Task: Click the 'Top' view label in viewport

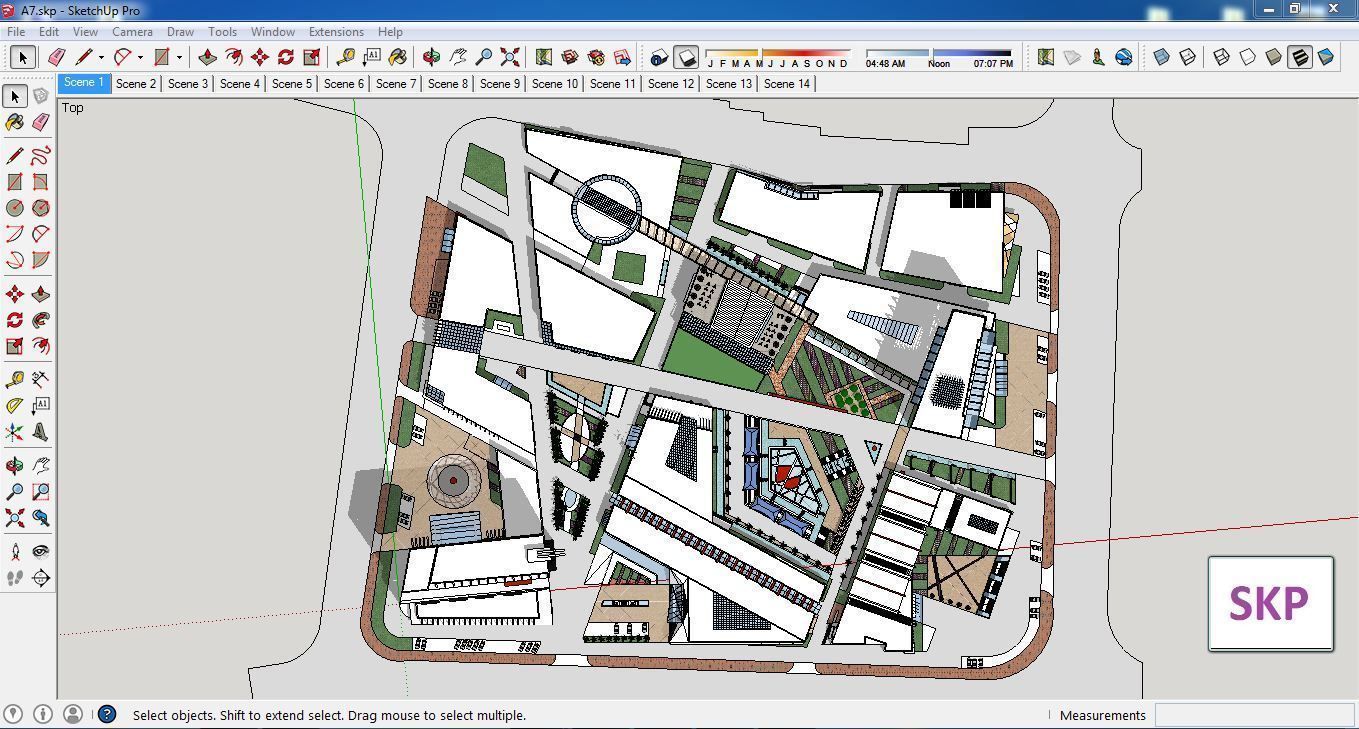Action: pyautogui.click(x=73, y=107)
